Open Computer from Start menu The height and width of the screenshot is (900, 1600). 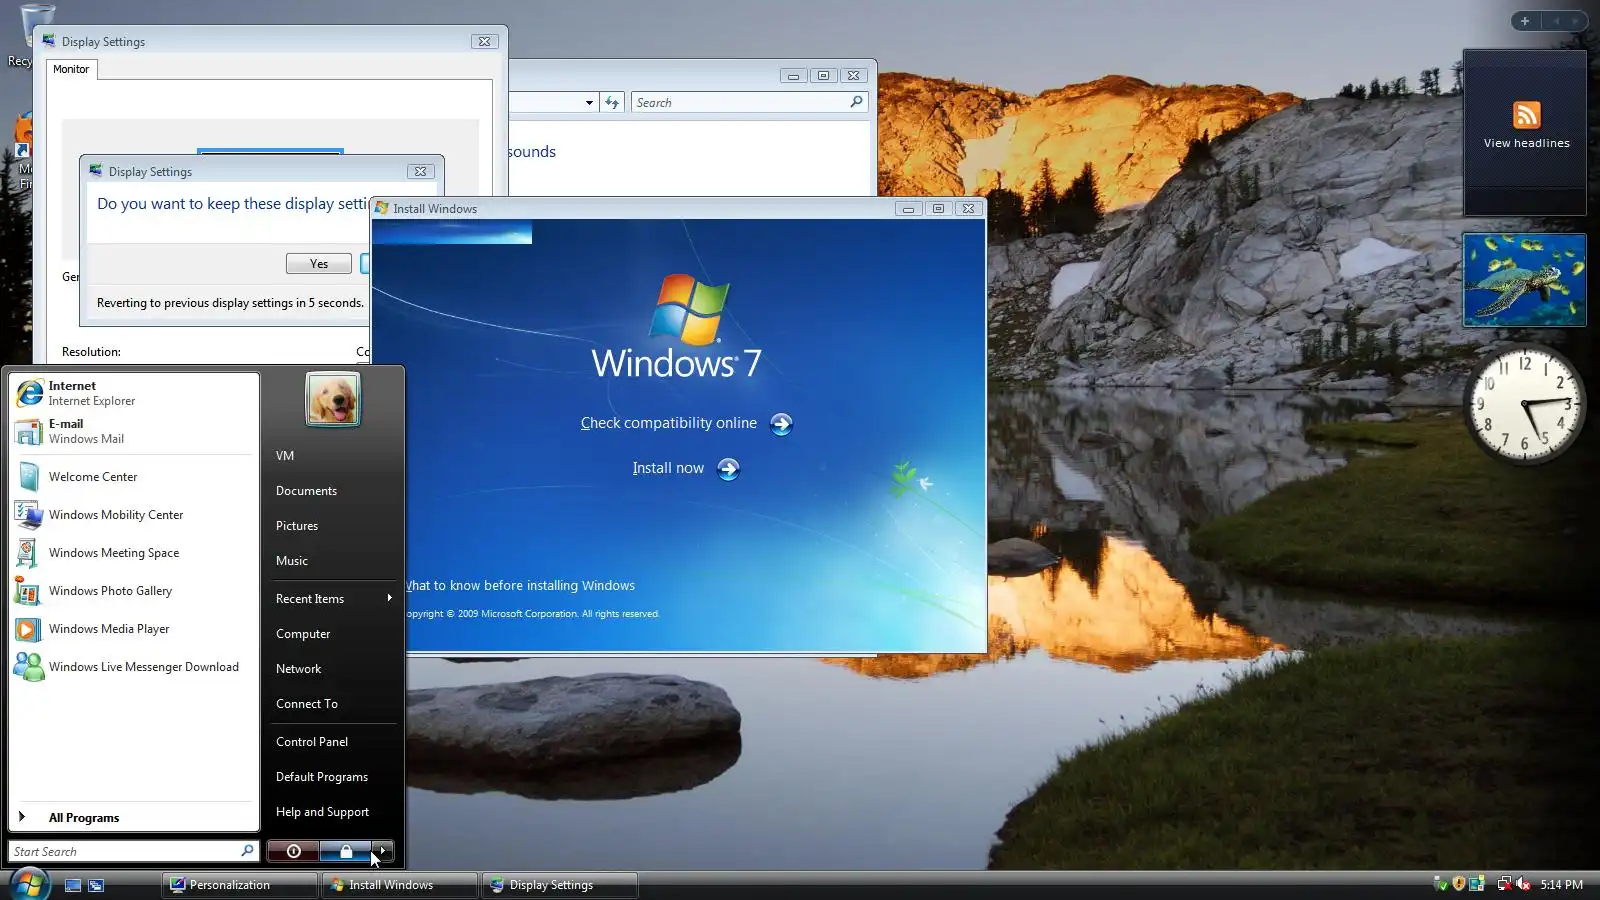(x=303, y=634)
